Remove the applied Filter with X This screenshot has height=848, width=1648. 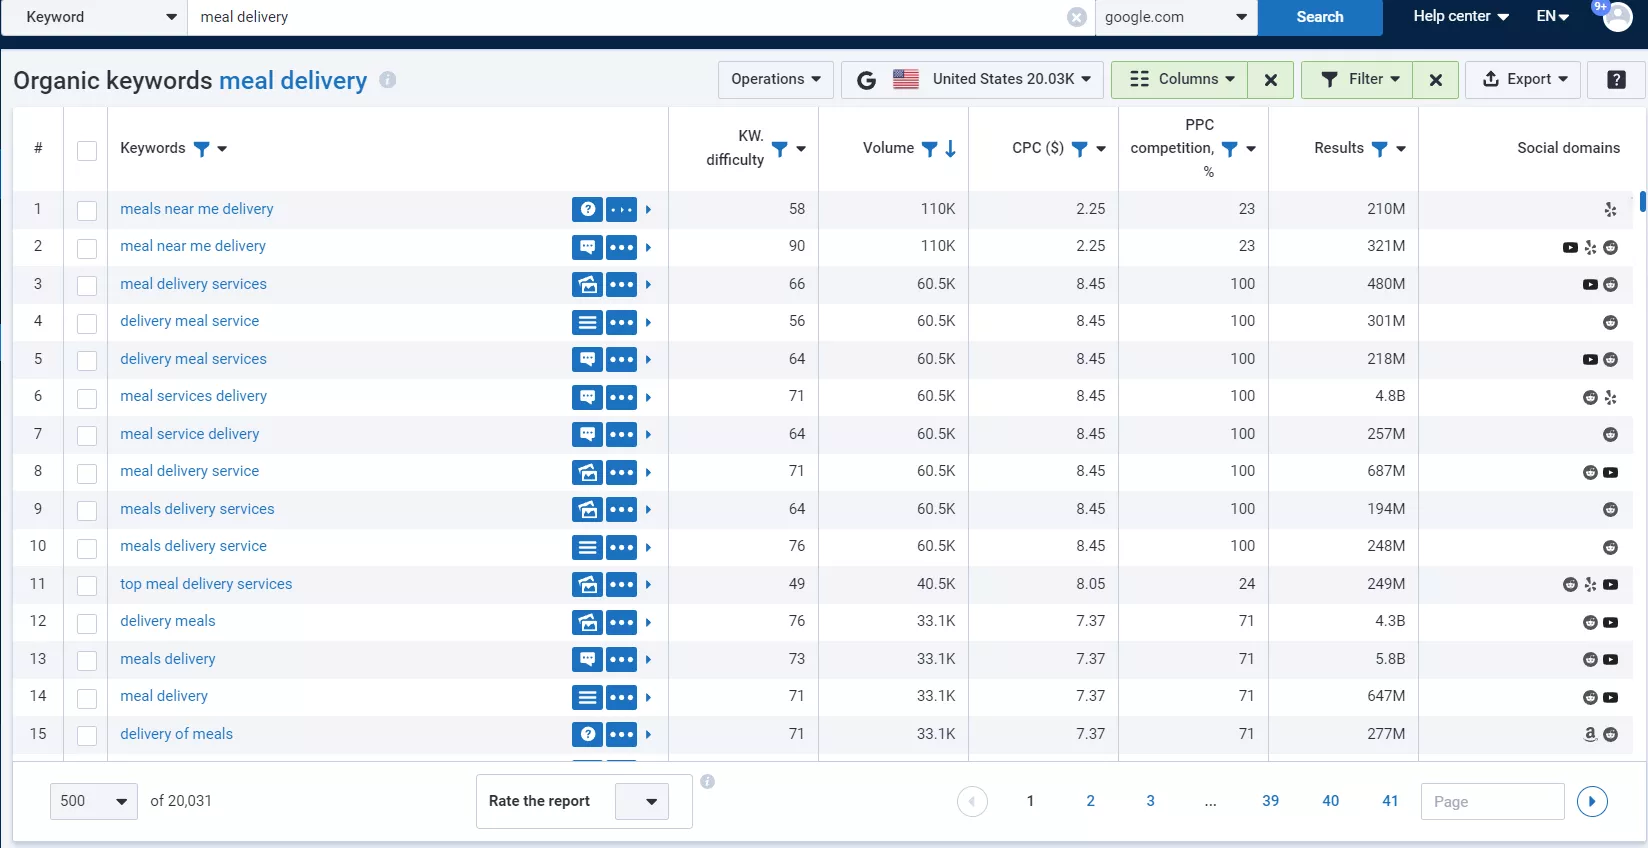click(1436, 80)
